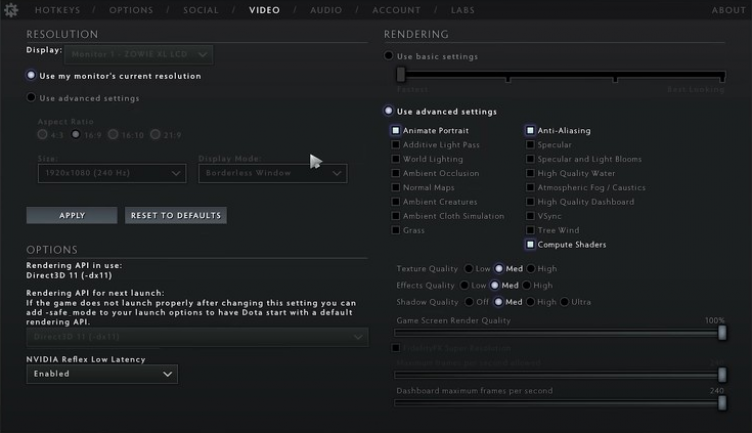This screenshot has width=752, height=433.
Task: Expand the resolution Size dropdown
Action: 111,173
